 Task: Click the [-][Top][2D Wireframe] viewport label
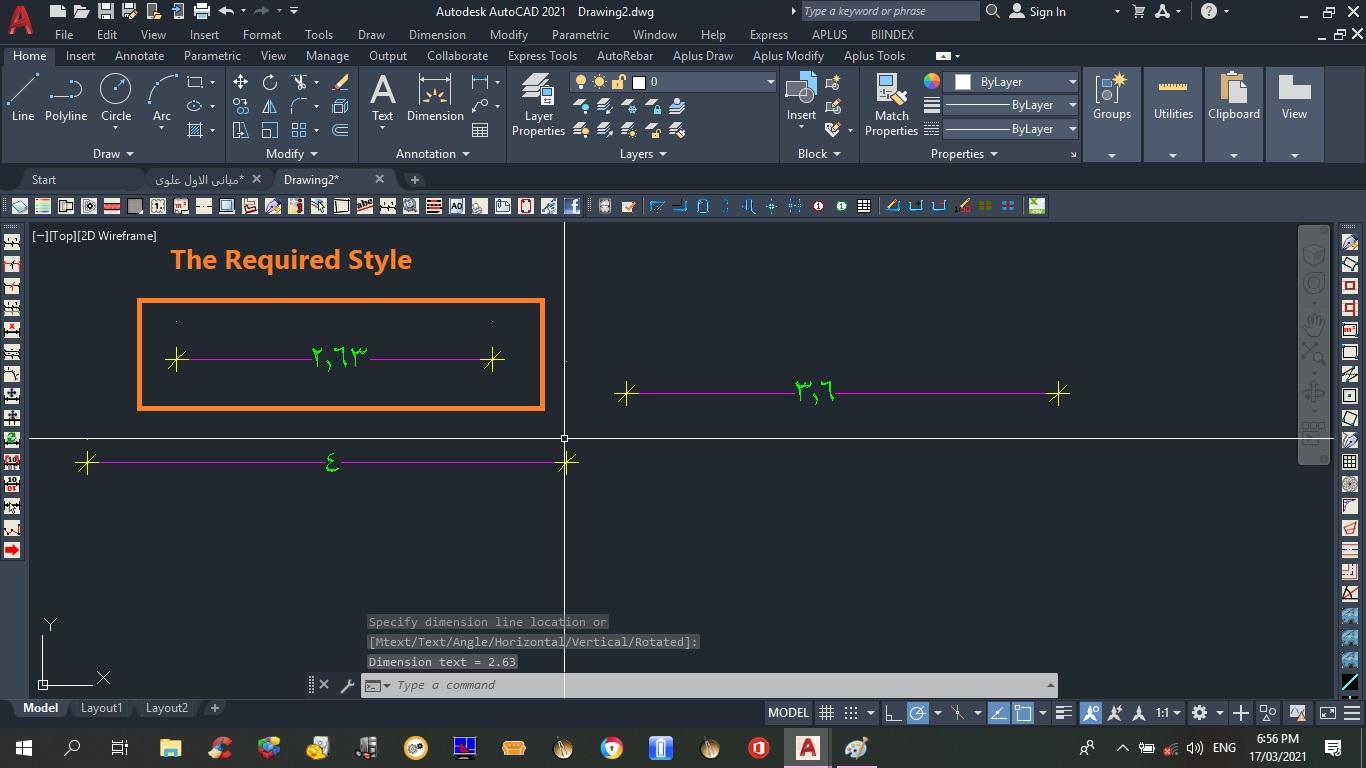(94, 236)
